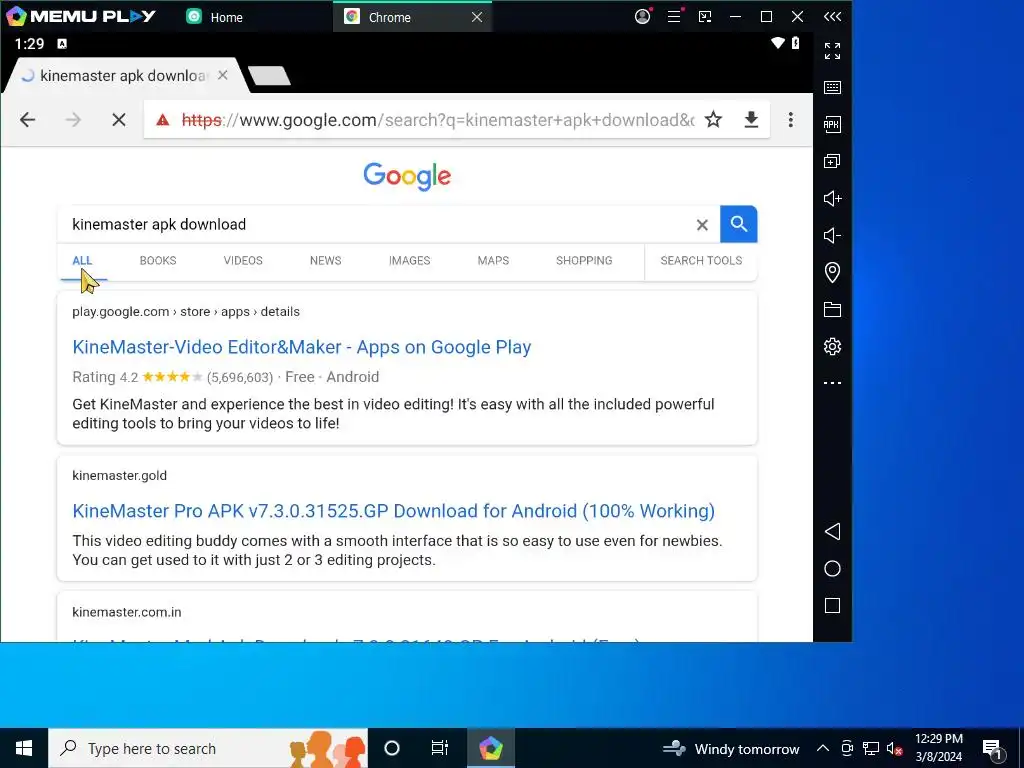Click the Chrome address bar URL
Screen dimensions: 1024x768
click(438, 120)
